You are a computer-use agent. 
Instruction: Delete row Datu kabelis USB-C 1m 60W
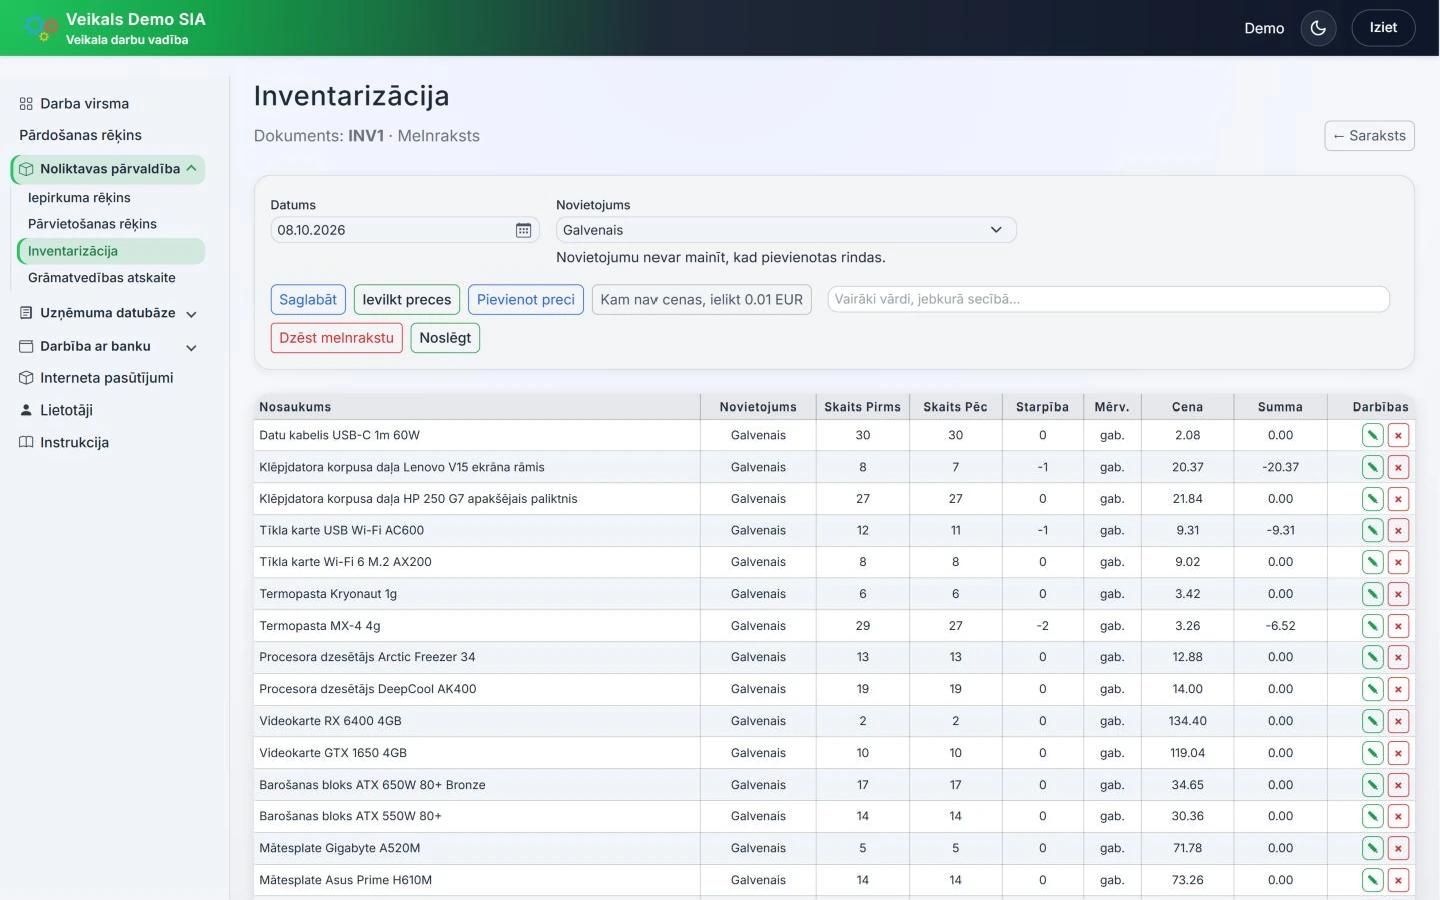tap(1398, 435)
